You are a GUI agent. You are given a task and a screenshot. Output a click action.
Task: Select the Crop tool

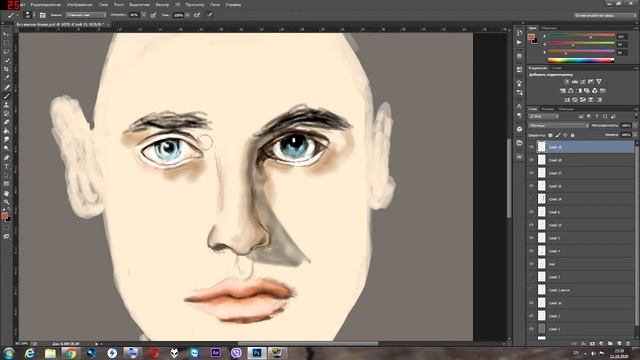pos(6,69)
